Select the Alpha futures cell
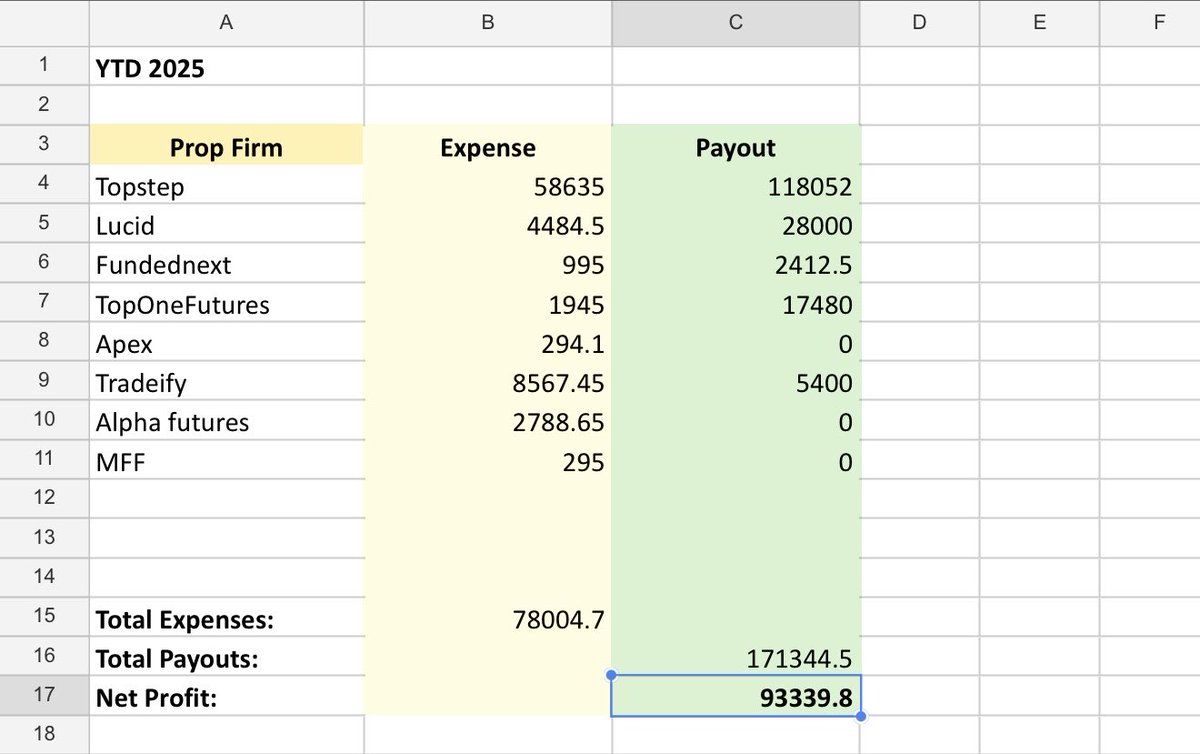 (227, 422)
